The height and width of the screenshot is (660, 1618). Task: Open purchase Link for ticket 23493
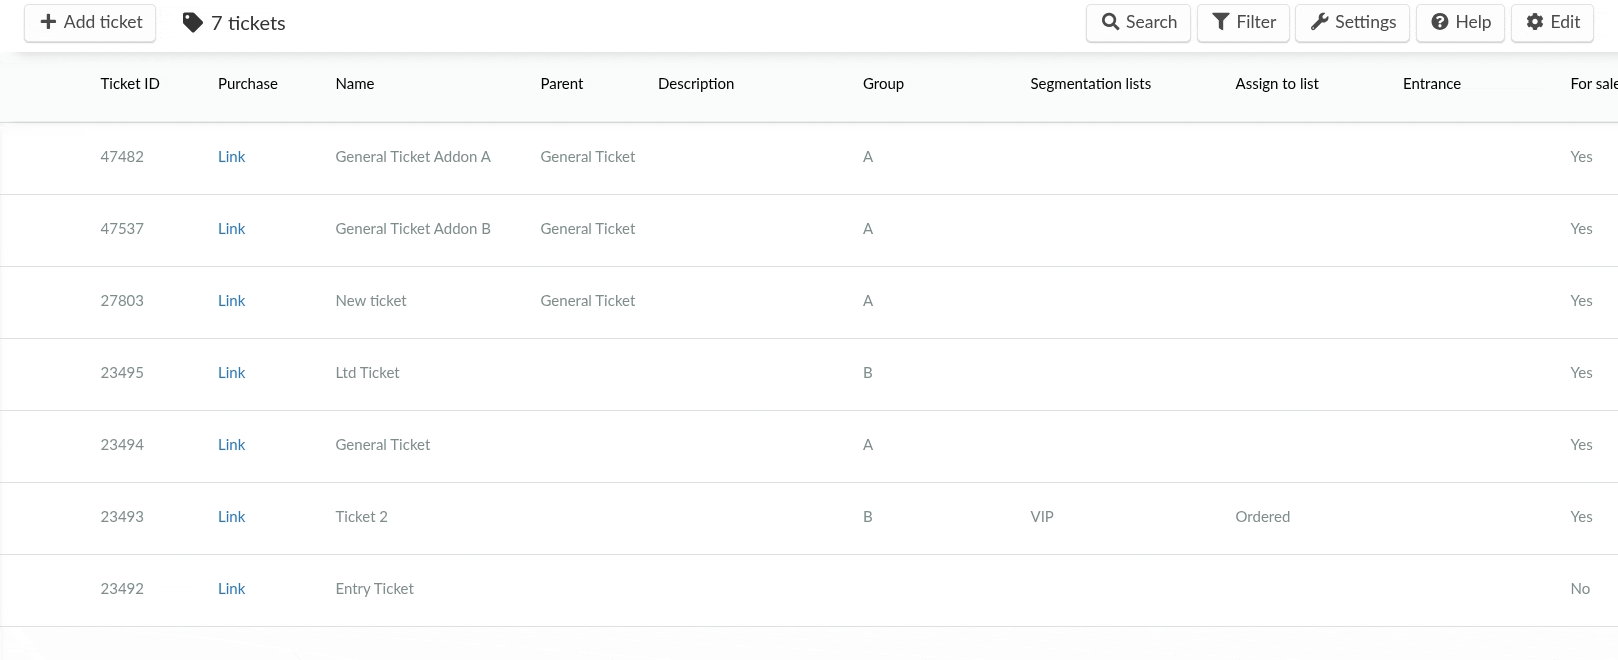tap(232, 517)
